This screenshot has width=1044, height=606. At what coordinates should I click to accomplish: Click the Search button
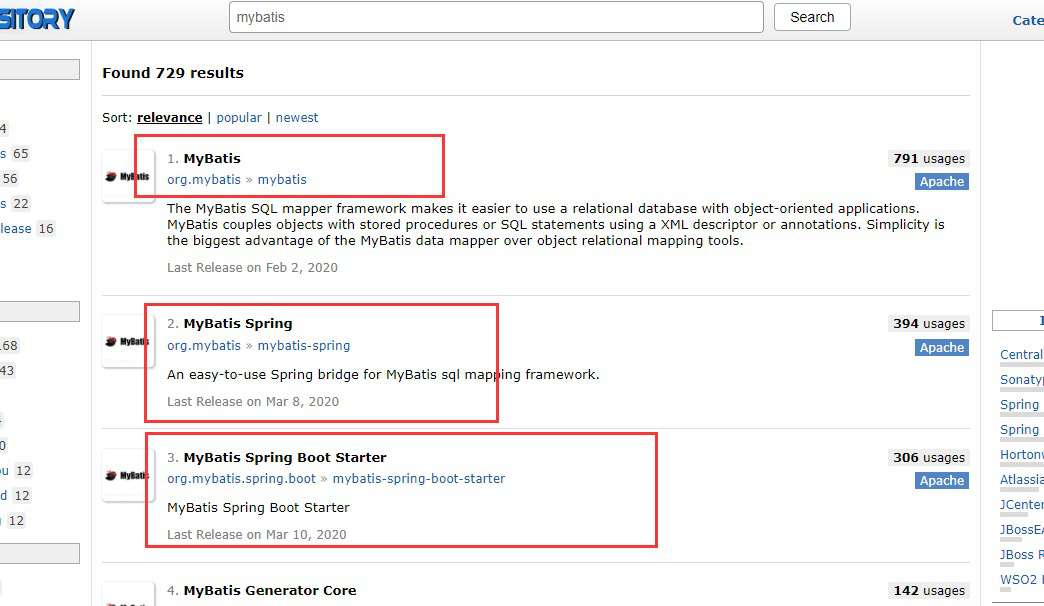pos(812,17)
